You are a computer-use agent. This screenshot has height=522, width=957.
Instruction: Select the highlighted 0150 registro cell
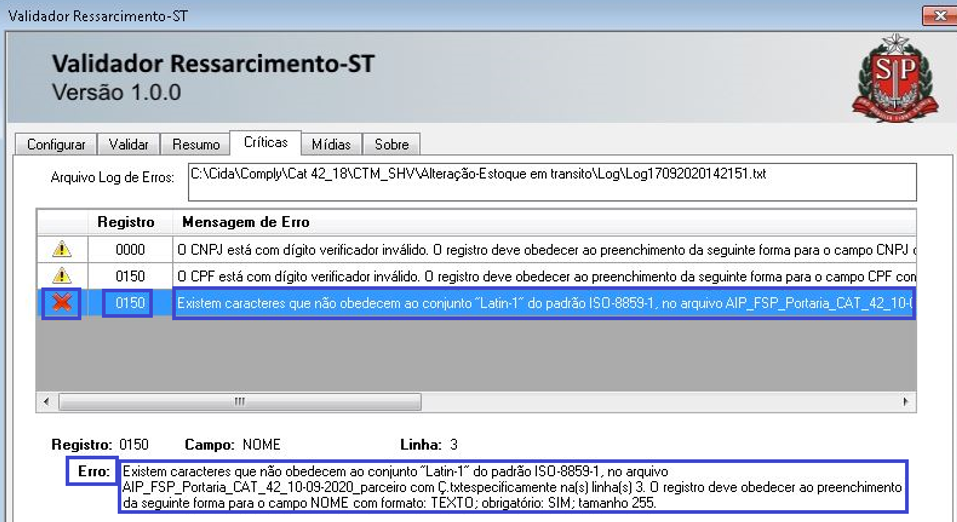(130, 303)
